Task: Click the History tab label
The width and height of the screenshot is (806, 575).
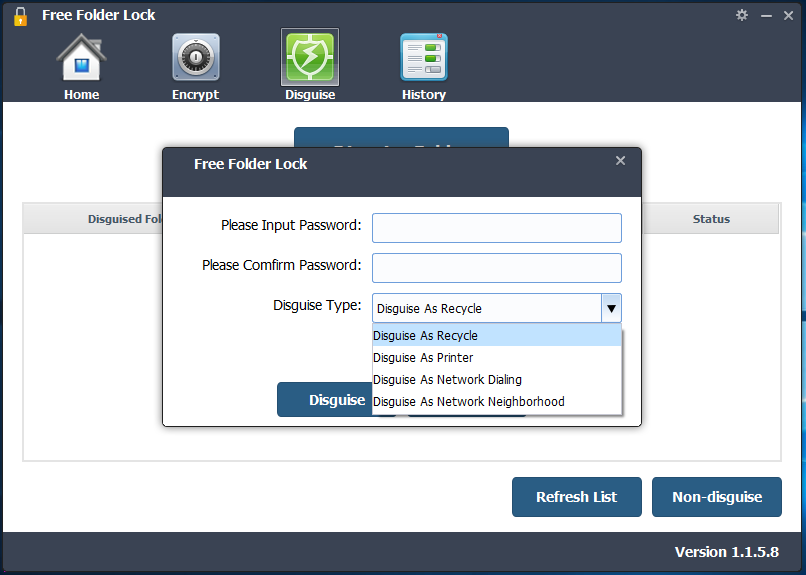Action: coord(424,95)
